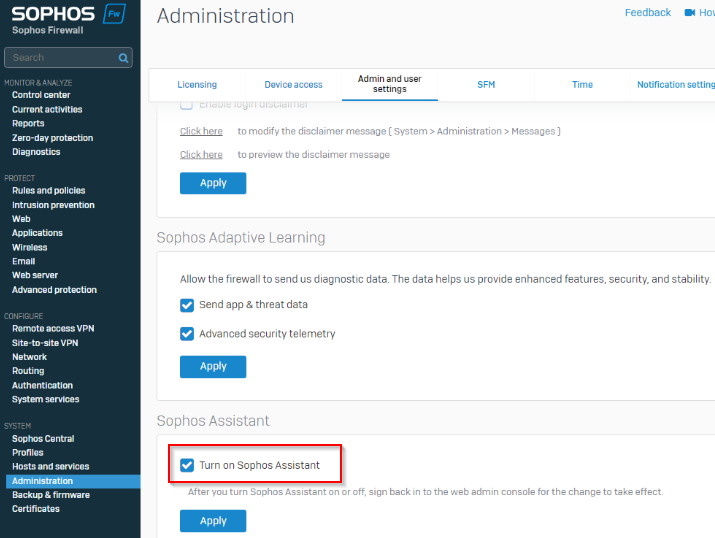Open Zero-day protection
This screenshot has width=715, height=538.
click(52, 138)
